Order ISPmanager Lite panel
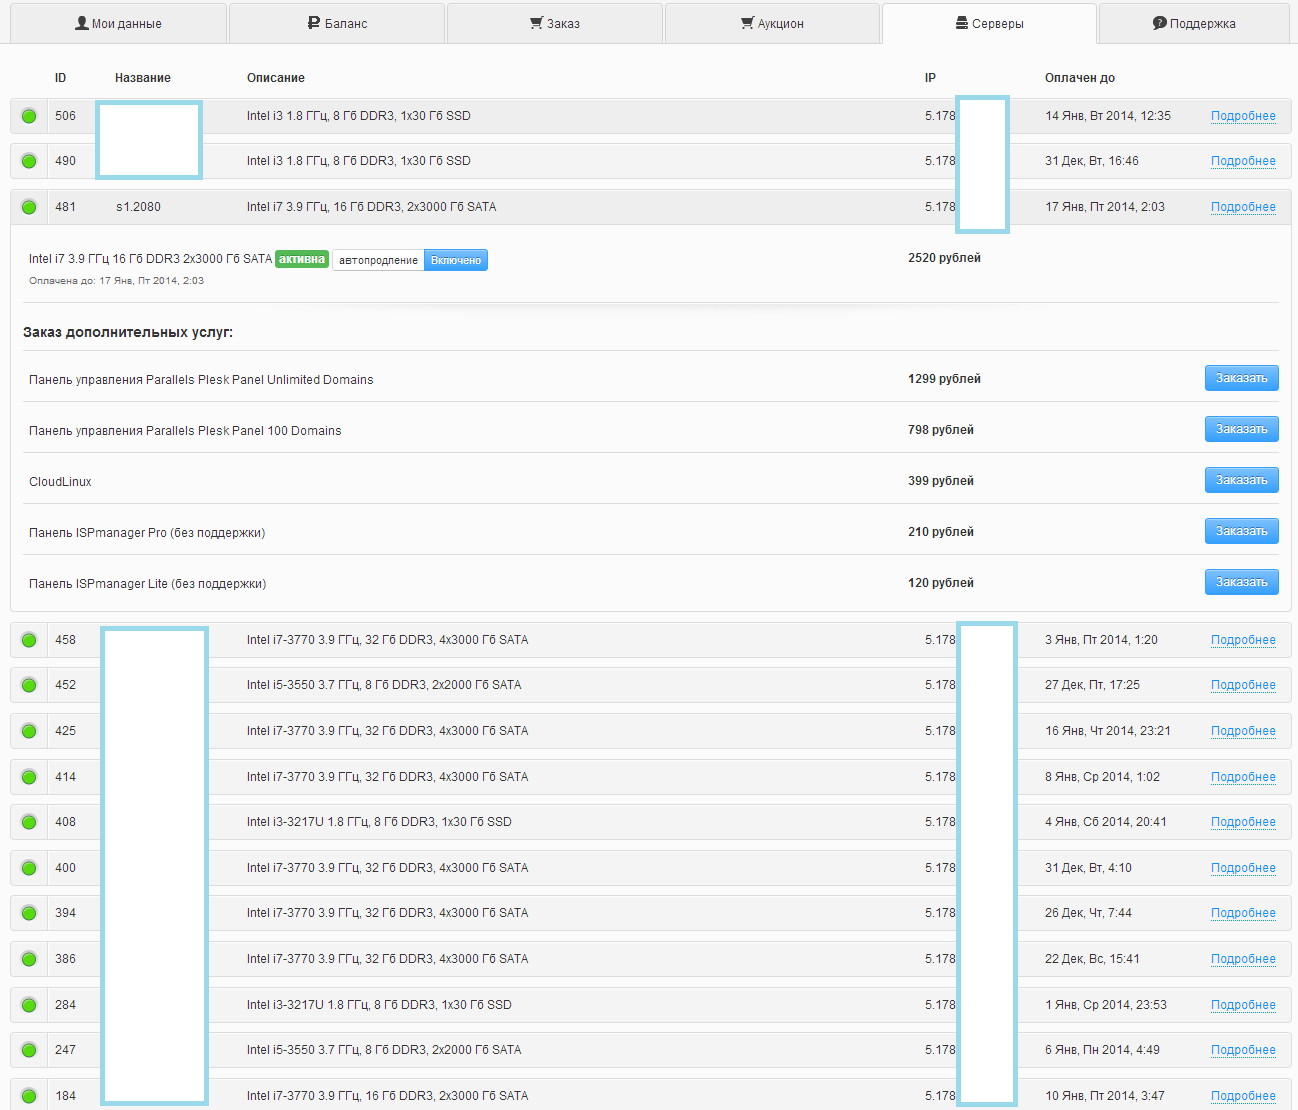This screenshot has width=1298, height=1110. (1241, 582)
